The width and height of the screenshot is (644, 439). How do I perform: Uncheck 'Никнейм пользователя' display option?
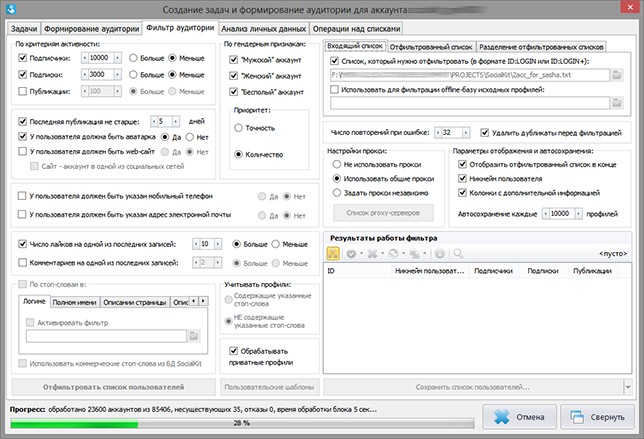(x=462, y=179)
